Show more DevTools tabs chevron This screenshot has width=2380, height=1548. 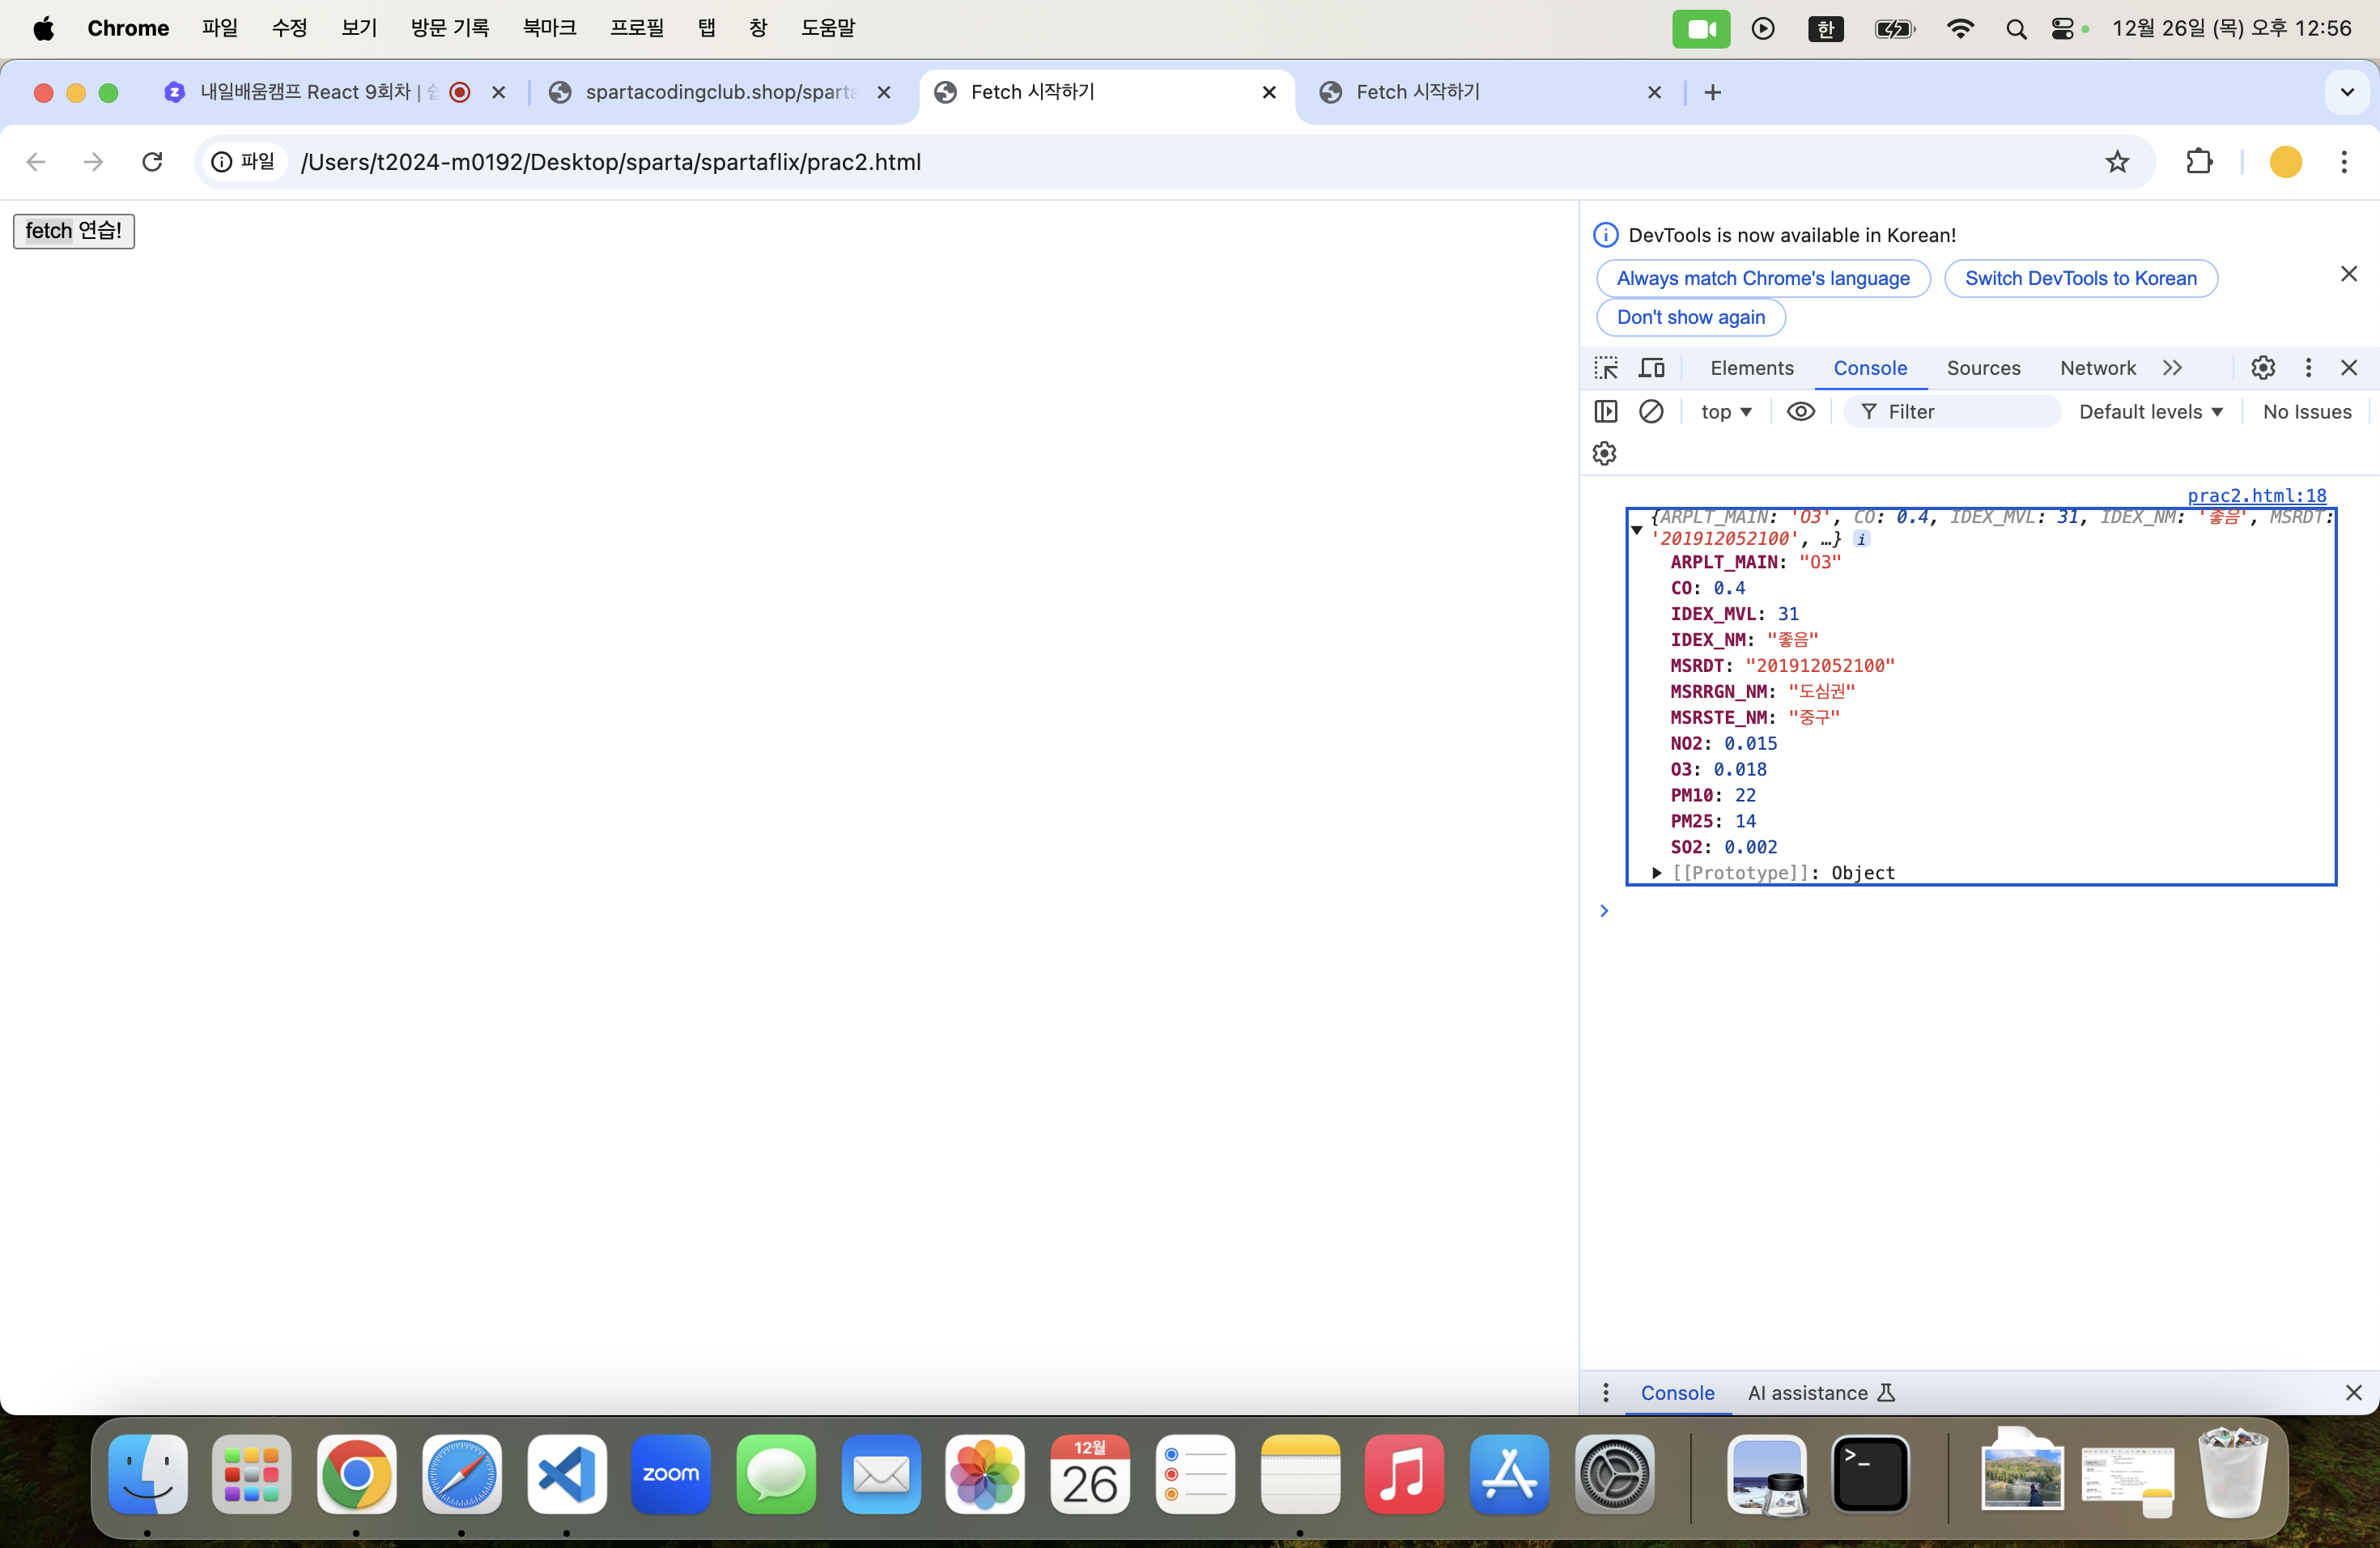[2172, 368]
